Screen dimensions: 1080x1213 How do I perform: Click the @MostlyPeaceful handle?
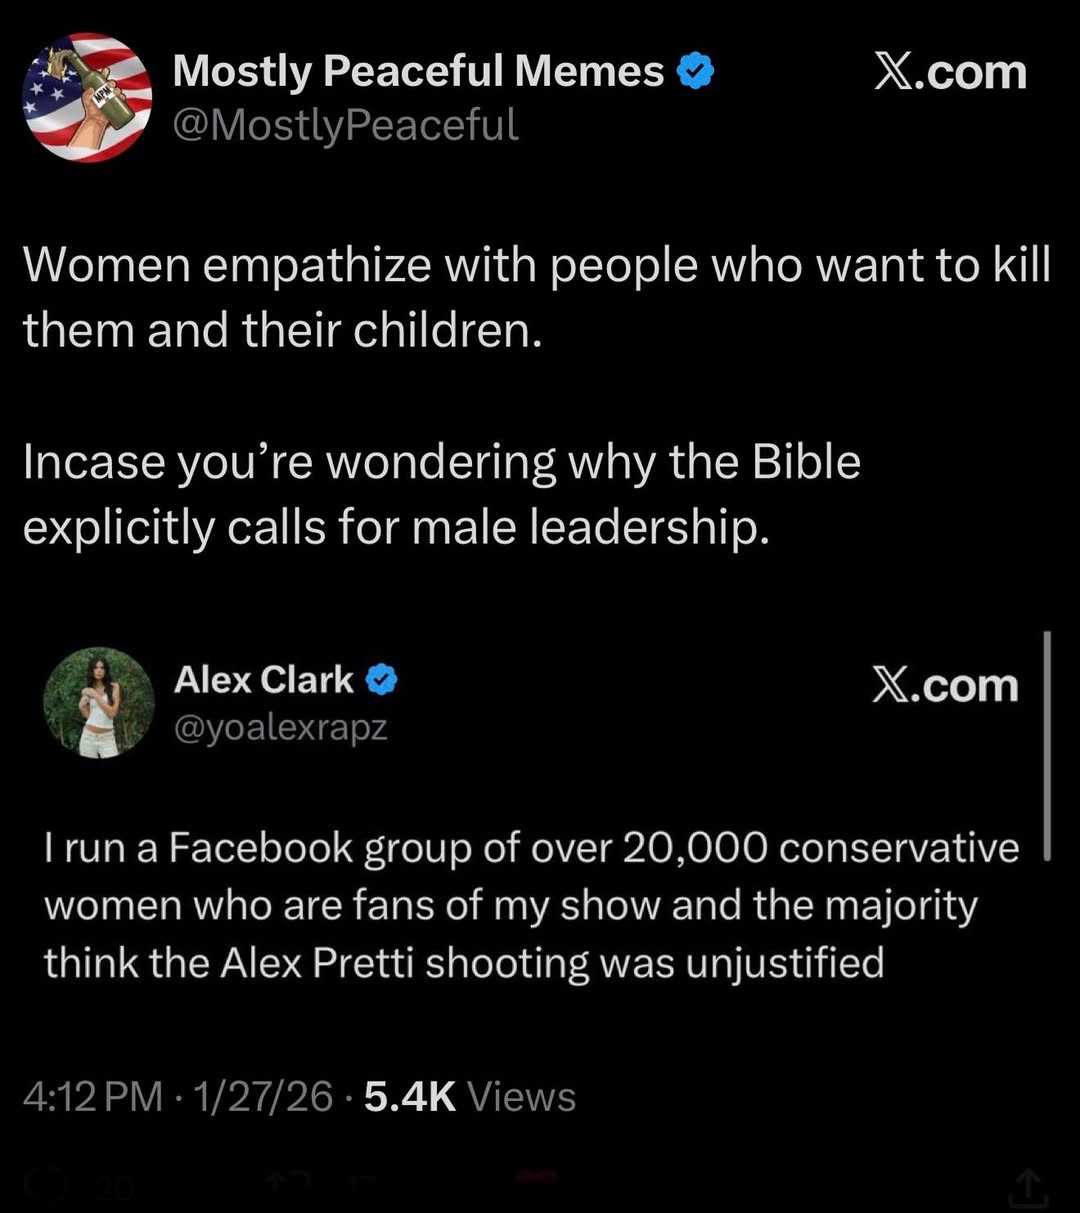(346, 125)
